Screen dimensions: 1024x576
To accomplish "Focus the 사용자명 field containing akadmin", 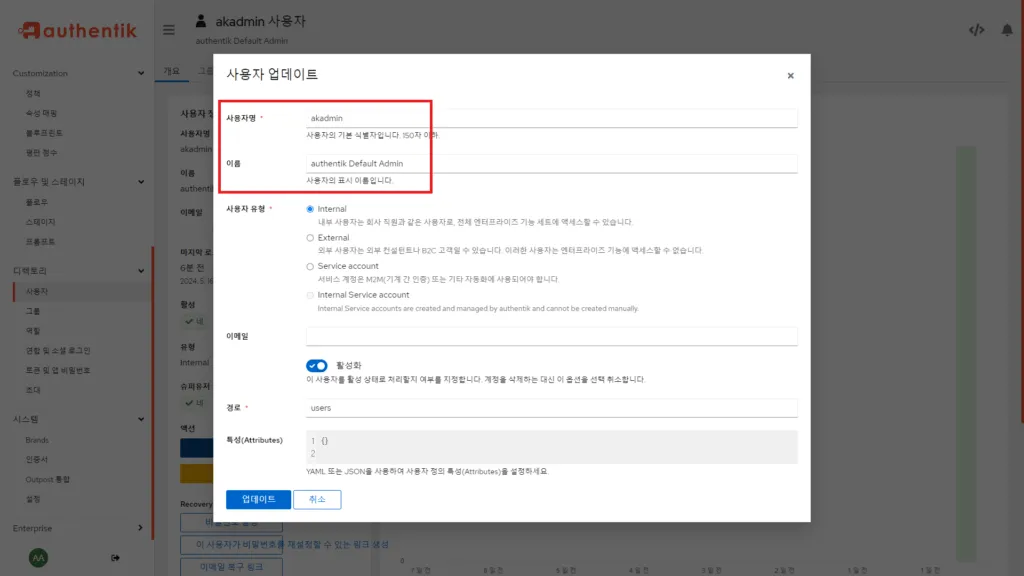I will 551,118.
